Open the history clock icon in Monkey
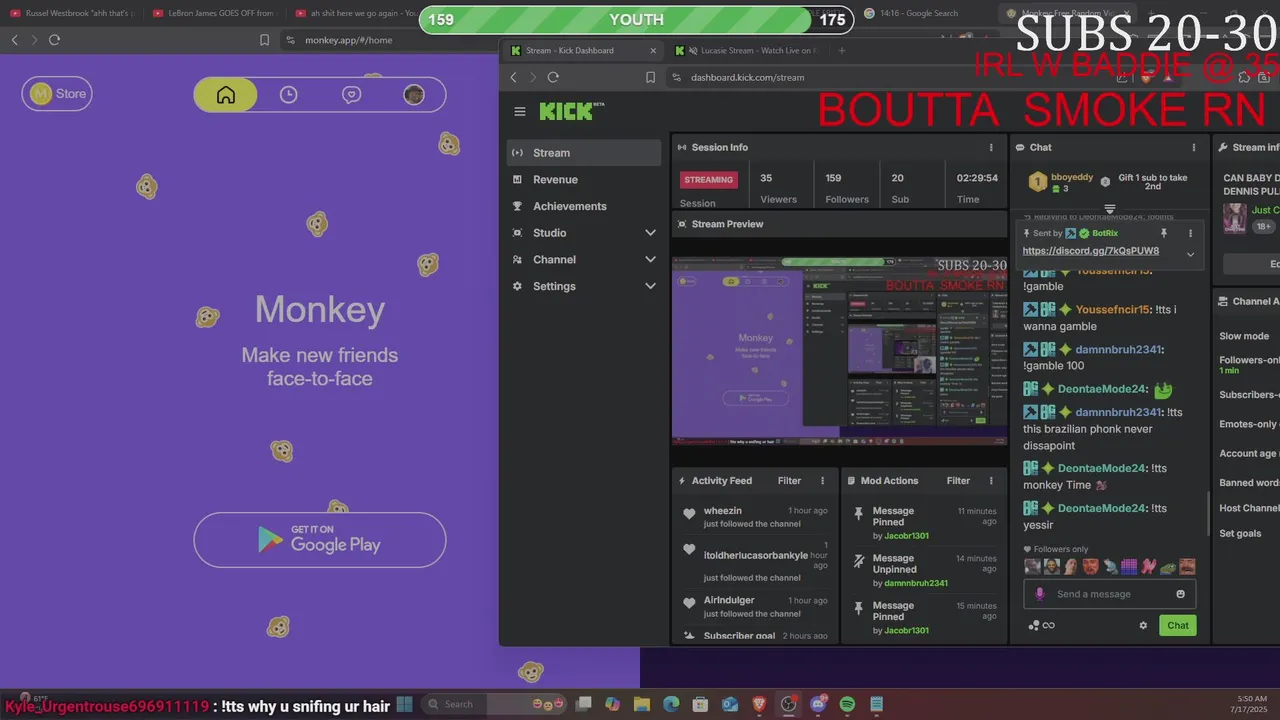This screenshot has height=720, width=1280. pos(288,95)
